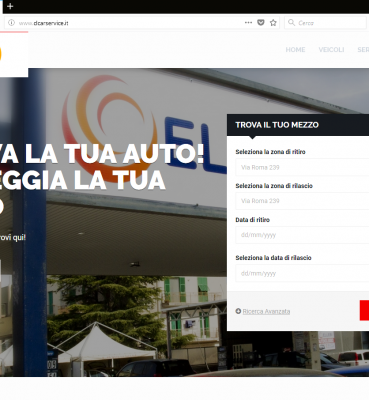Image resolution: width=369 pixels, height=400 pixels.
Task: Click the red search button in the form
Action: pos(364,310)
